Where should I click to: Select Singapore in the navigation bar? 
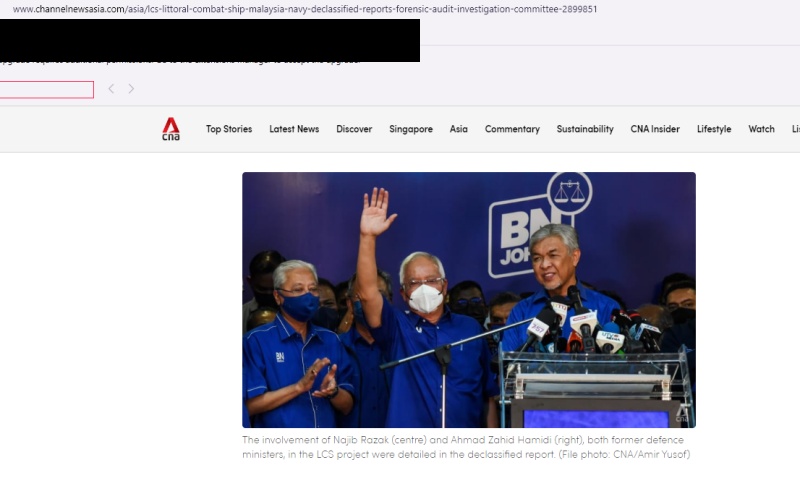(x=411, y=129)
